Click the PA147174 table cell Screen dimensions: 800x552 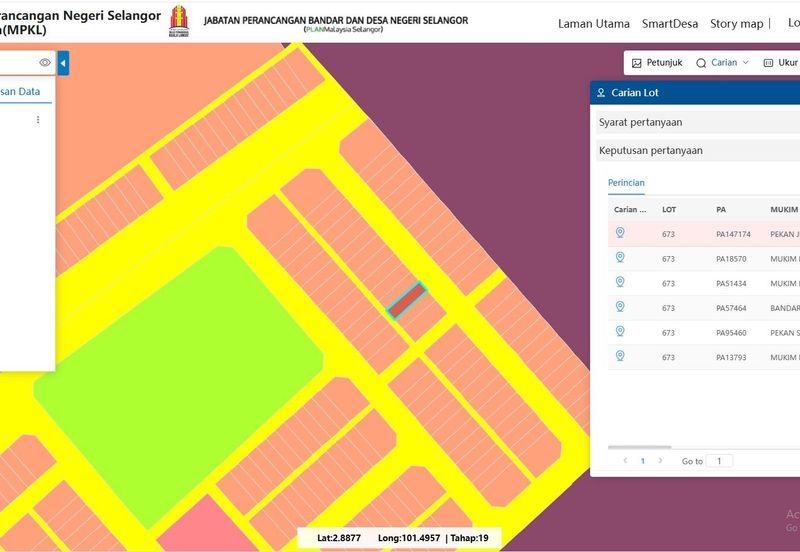coord(733,234)
